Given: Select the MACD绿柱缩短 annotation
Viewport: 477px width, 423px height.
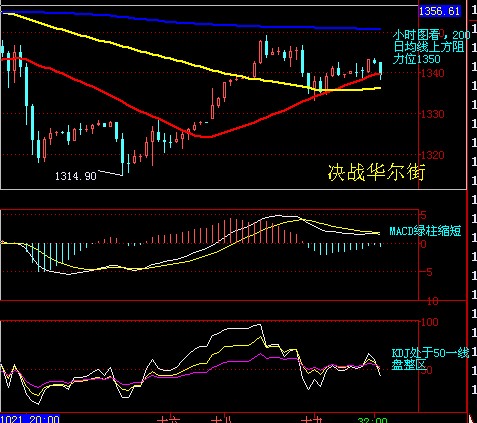Looking at the screenshot, I should [x=425, y=231].
